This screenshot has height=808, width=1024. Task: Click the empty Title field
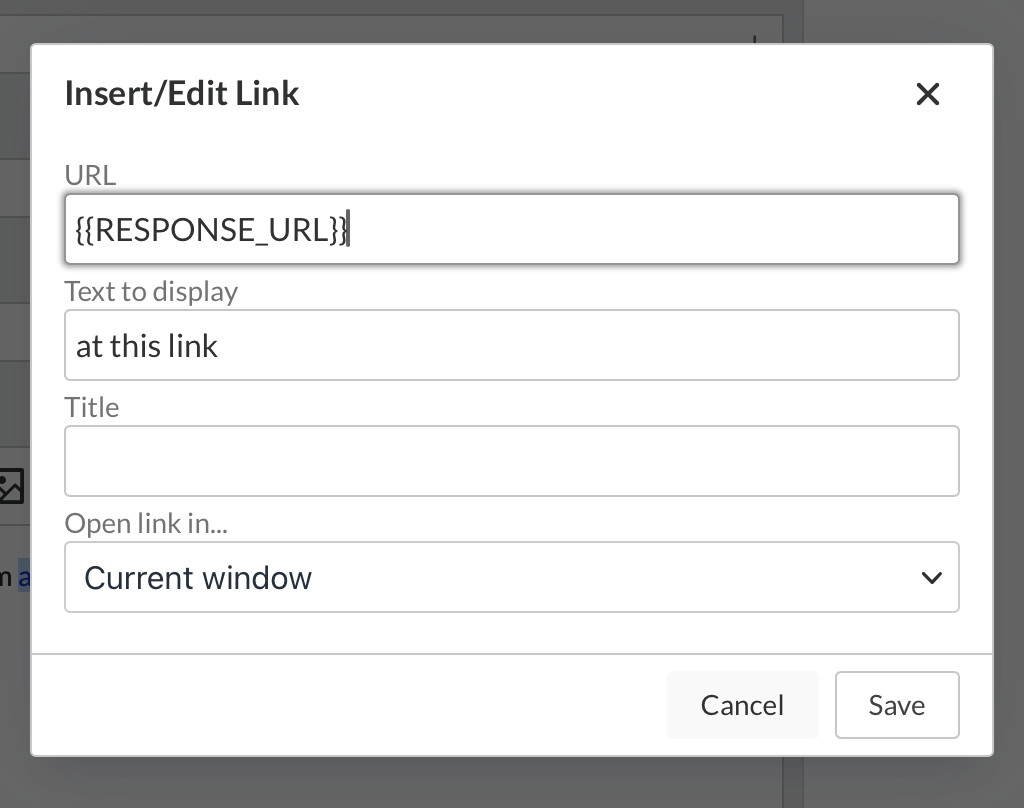click(512, 460)
